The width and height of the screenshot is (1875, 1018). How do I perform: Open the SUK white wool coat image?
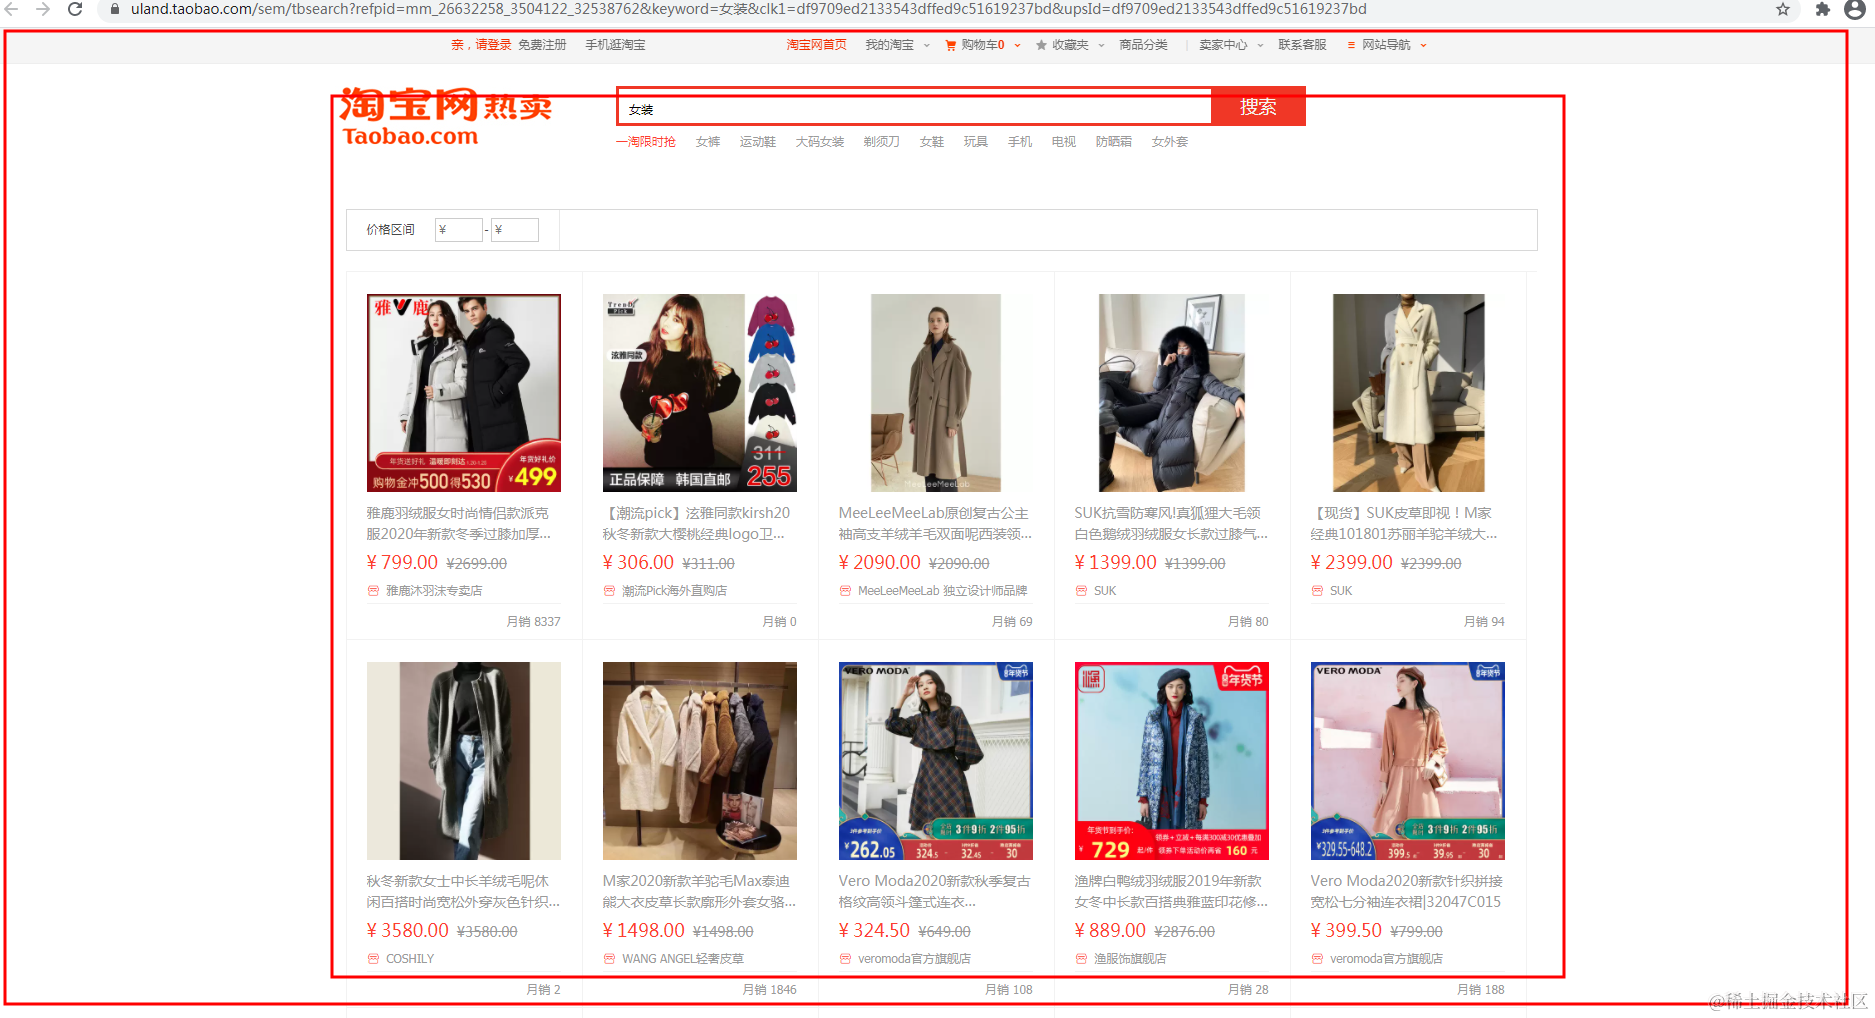(1408, 393)
